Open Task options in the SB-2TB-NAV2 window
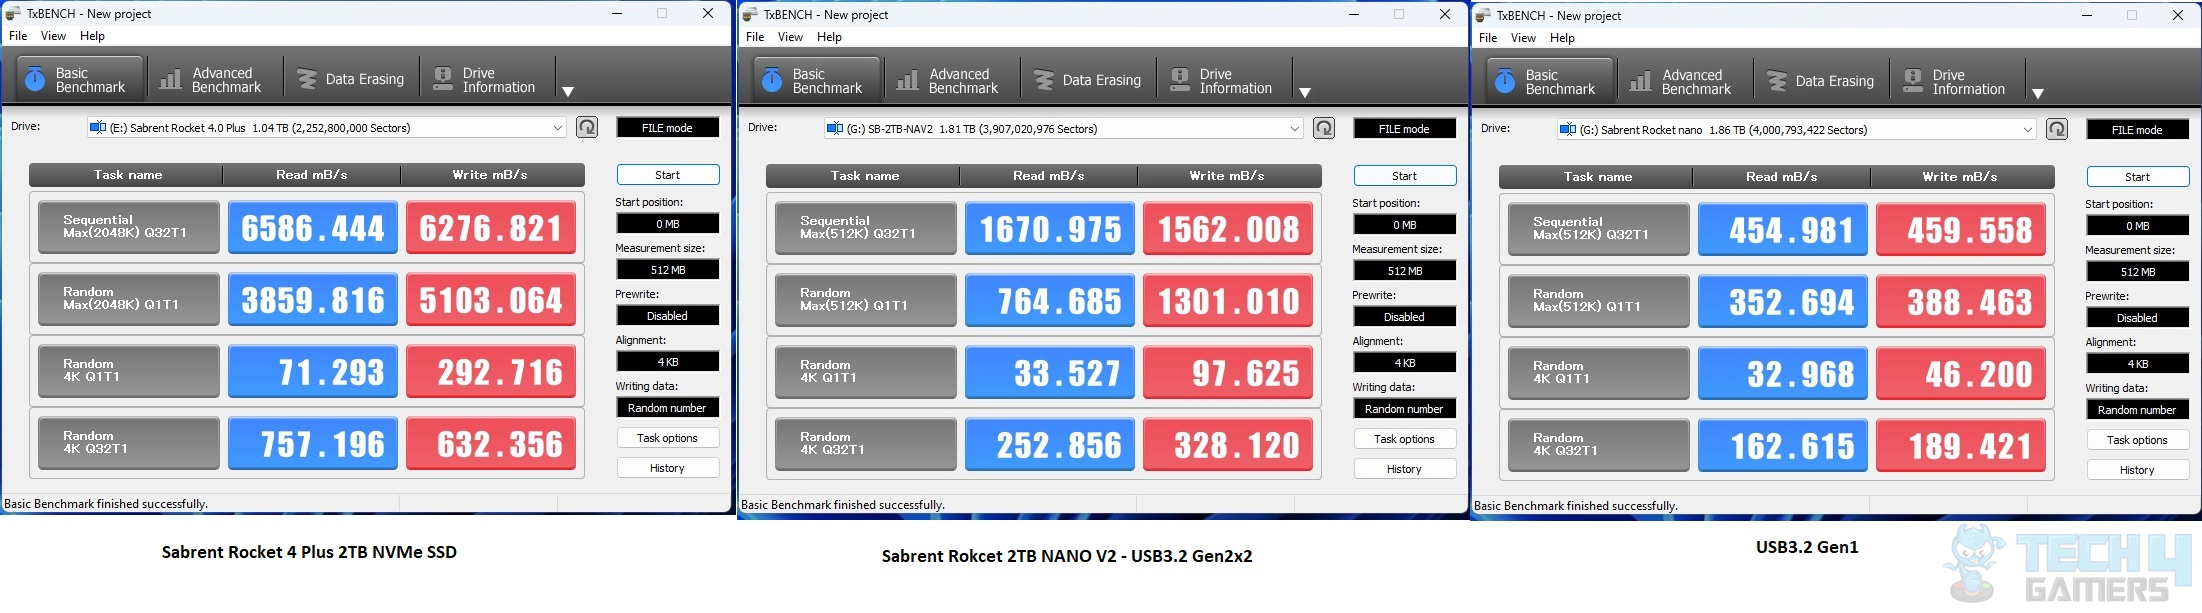 pos(1405,439)
